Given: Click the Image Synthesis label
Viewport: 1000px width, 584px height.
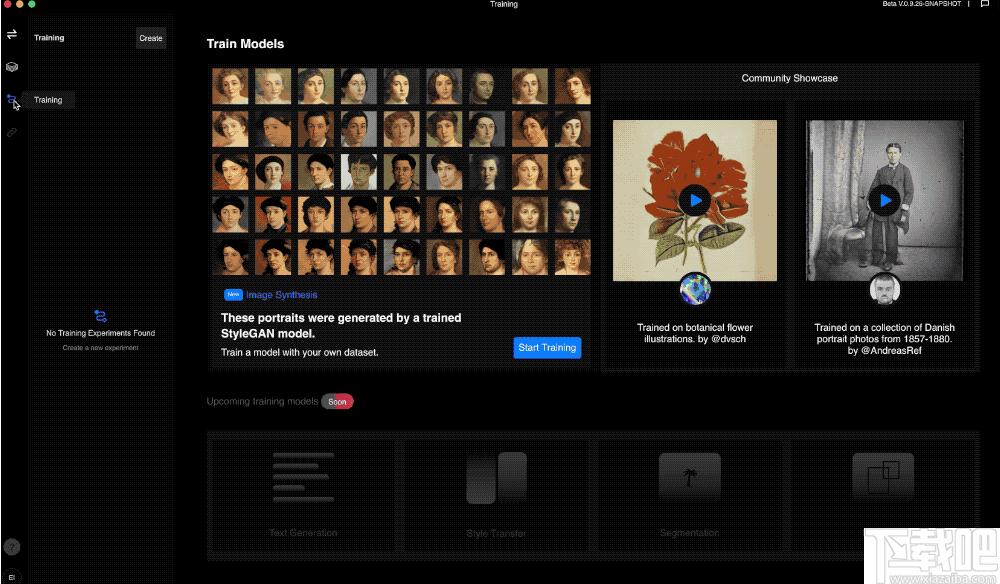Looking at the screenshot, I should (x=282, y=295).
